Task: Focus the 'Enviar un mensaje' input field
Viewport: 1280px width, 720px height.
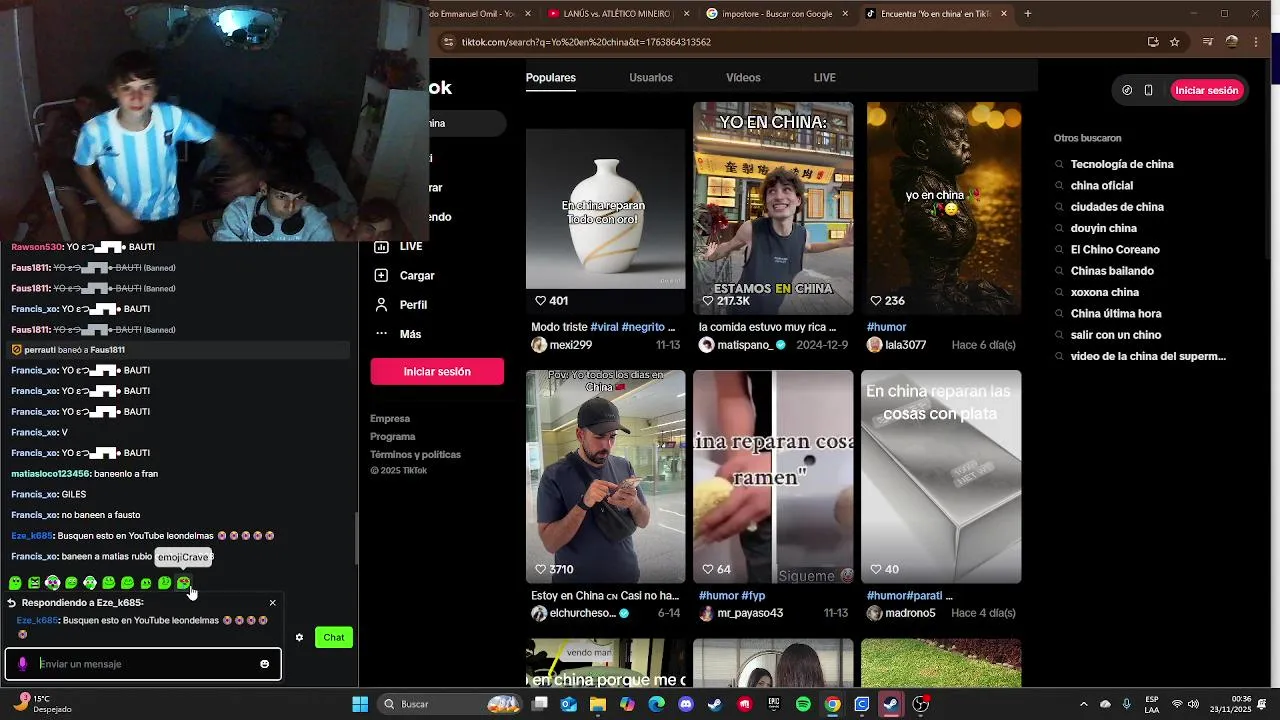Action: click(x=143, y=664)
